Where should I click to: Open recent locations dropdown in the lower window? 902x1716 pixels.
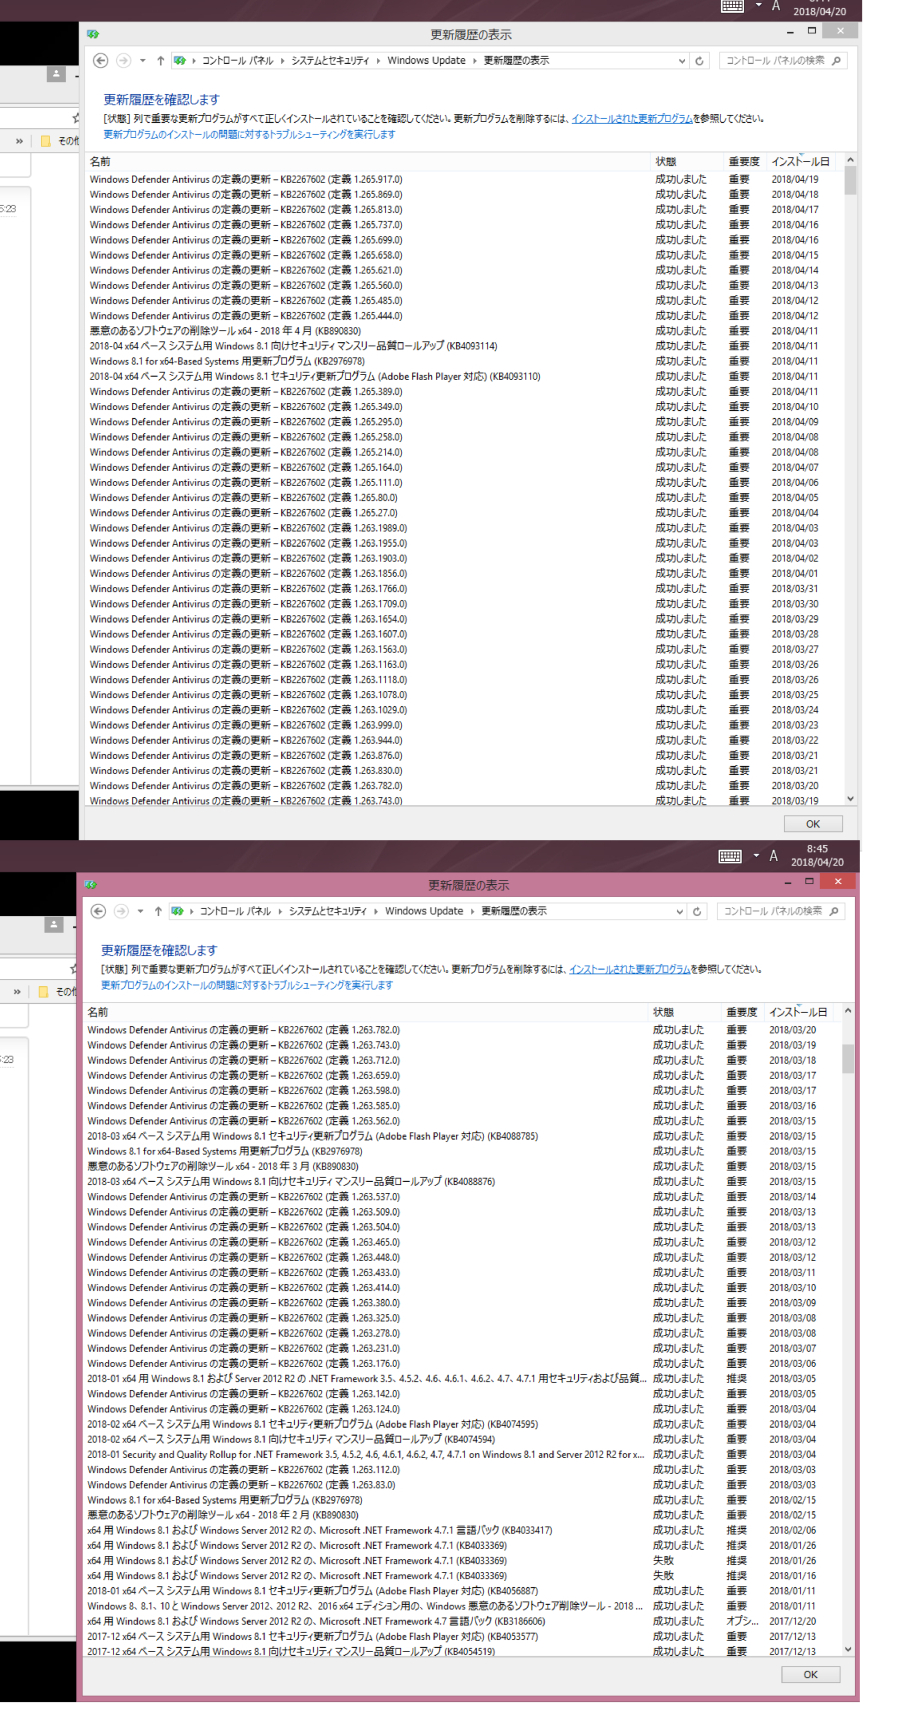[141, 911]
